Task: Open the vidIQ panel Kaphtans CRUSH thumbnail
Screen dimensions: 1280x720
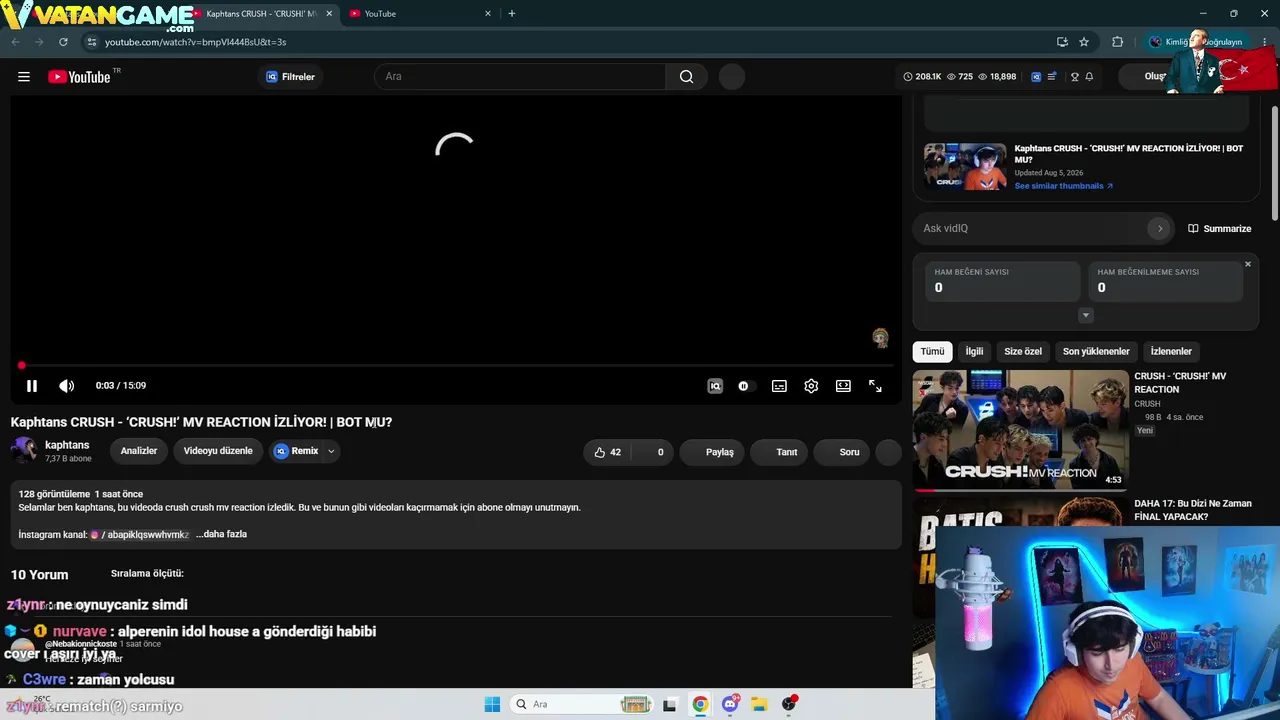Action: coord(965,165)
